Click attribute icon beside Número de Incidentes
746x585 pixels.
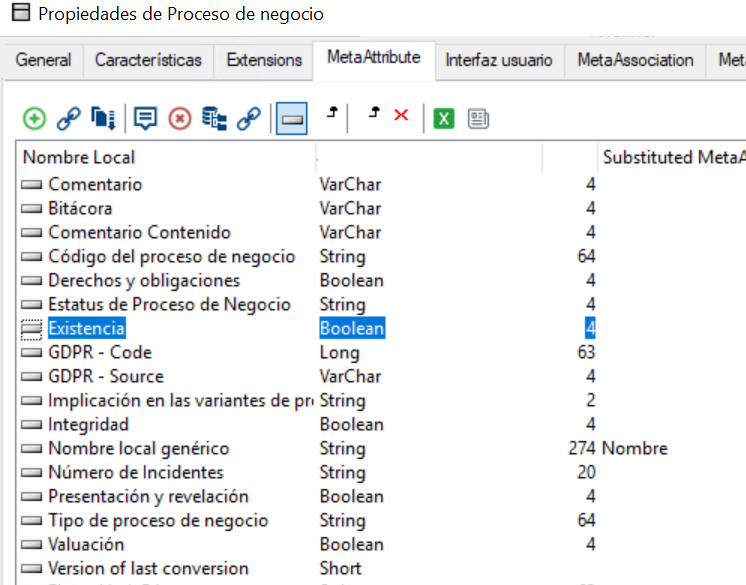(x=31, y=472)
